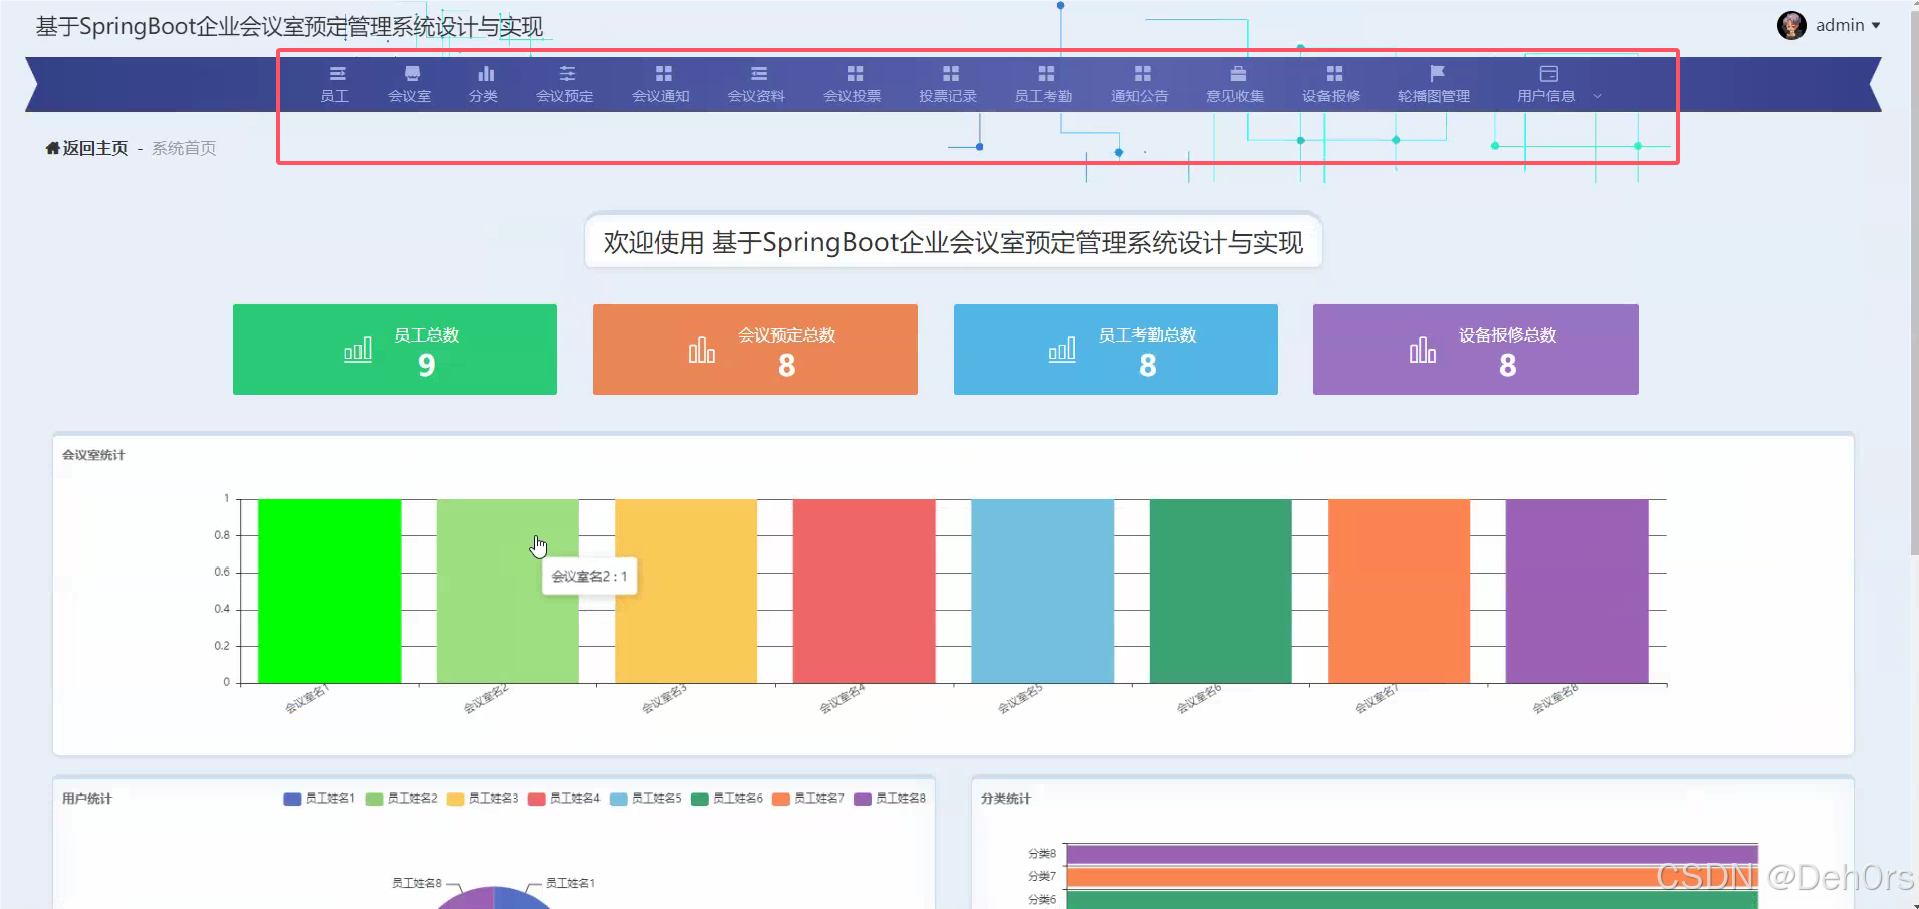Click 员工姓名8 pie chart label
This screenshot has width=1919, height=909.
(x=416, y=883)
